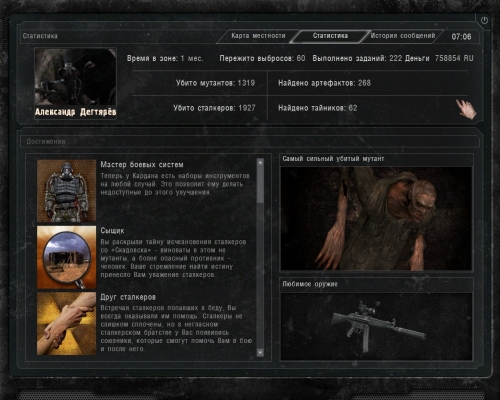This screenshot has height=400, width=500.
Task: Click the Деньги 758854 RU value
Action: click(439, 58)
